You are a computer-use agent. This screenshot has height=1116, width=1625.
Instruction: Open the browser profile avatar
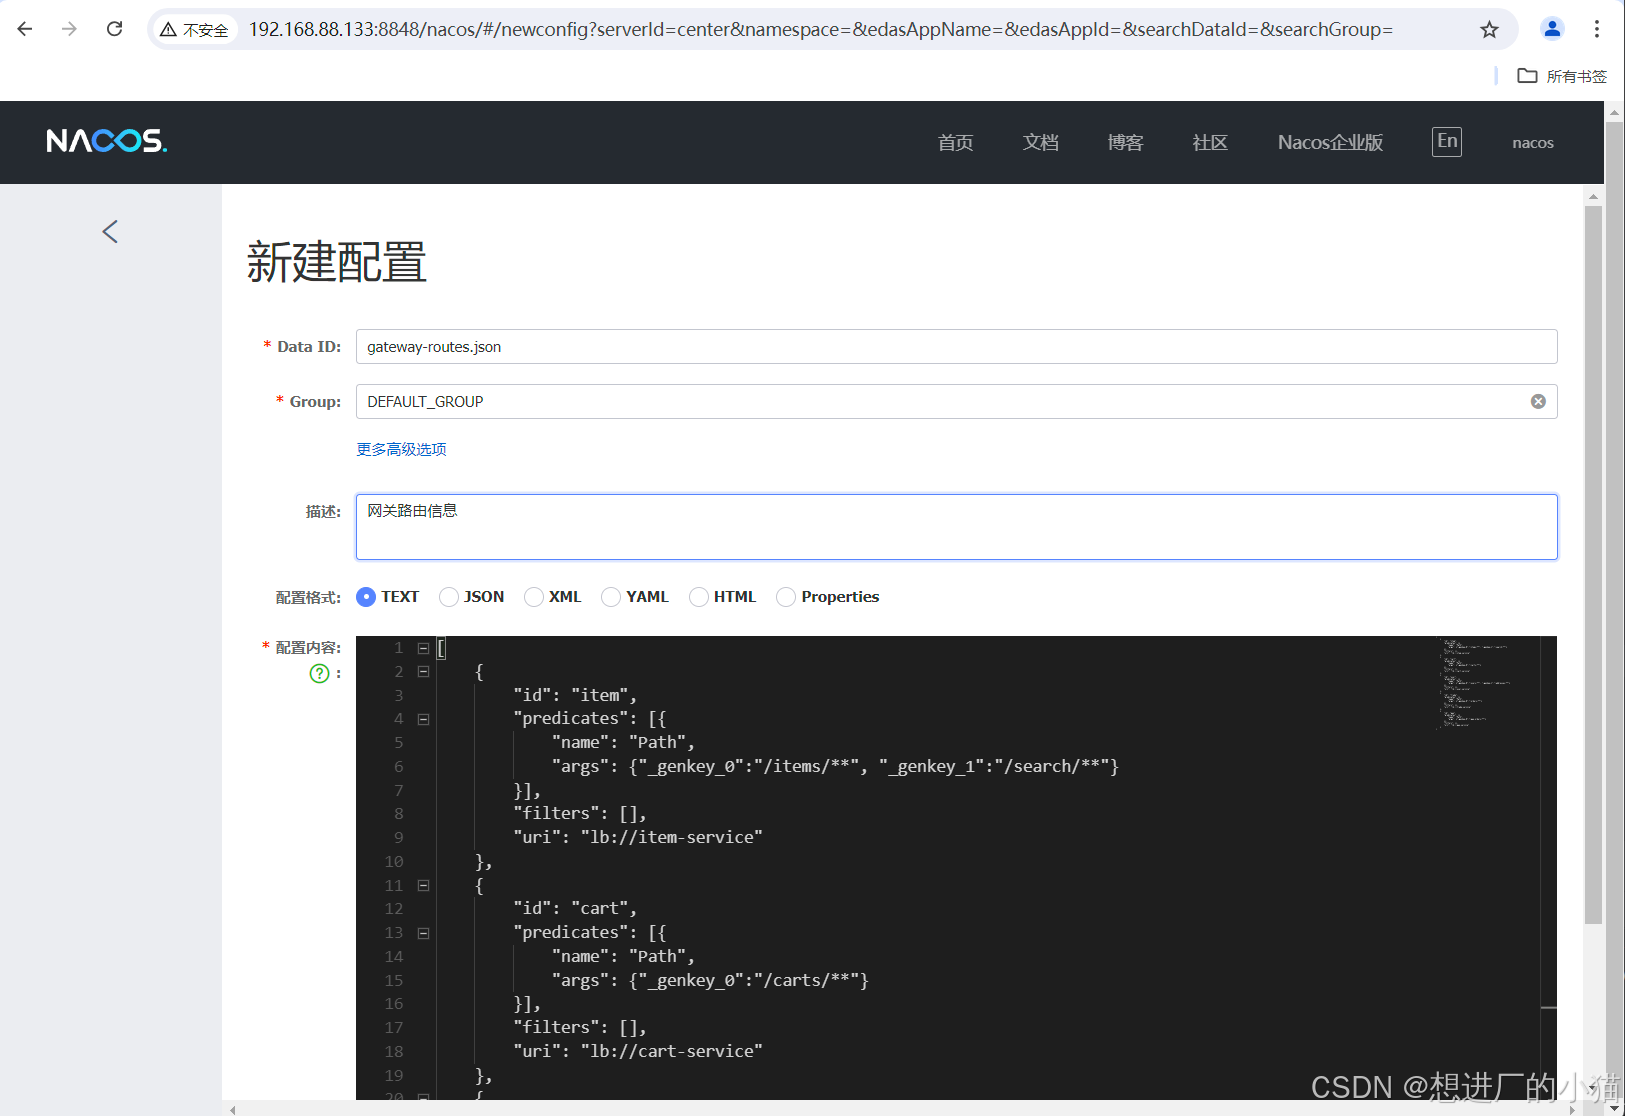pyautogui.click(x=1552, y=29)
